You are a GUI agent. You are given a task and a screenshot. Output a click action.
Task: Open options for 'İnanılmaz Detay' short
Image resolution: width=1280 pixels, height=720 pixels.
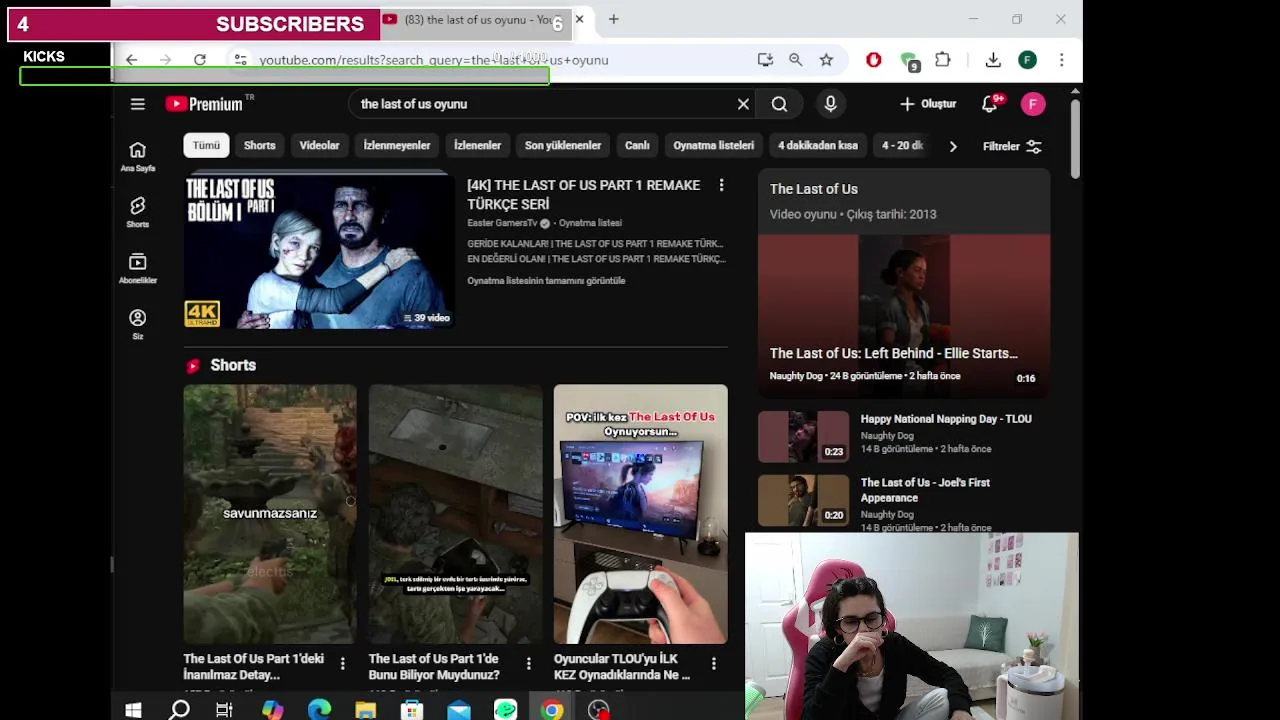[x=343, y=663]
